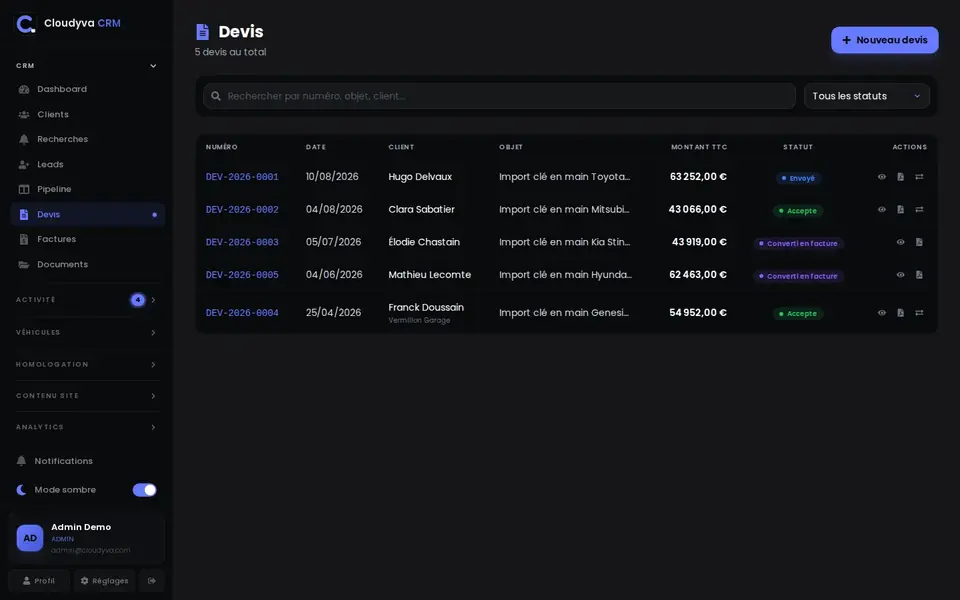The width and height of the screenshot is (960, 600).
Task: Open Dashboard in the sidebar
Action: tap(88, 89)
